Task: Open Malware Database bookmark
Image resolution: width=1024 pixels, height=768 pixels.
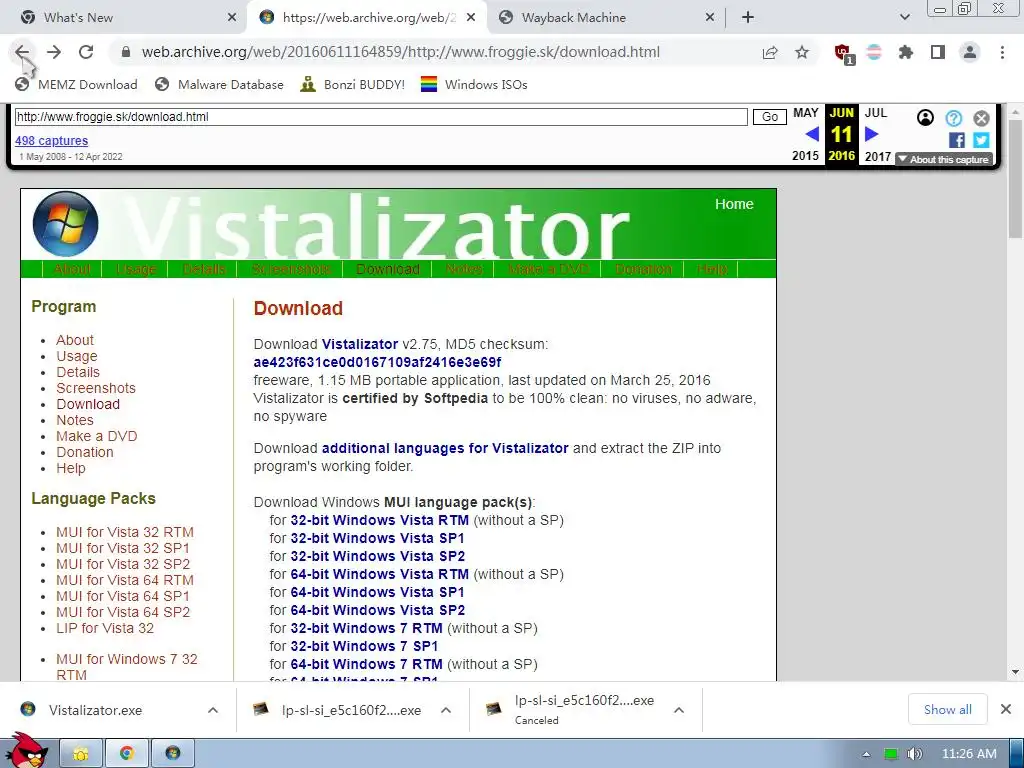Action: pos(219,84)
